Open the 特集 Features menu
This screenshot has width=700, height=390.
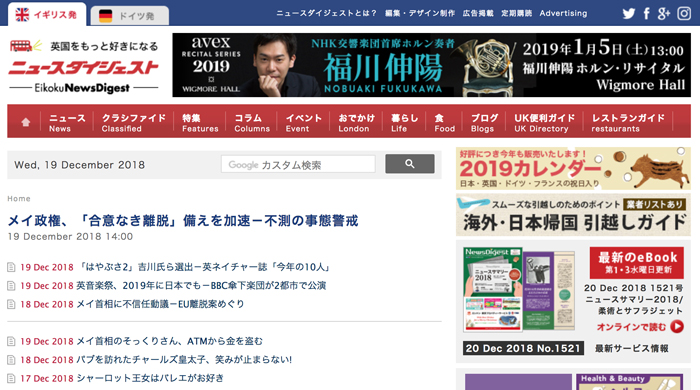(200, 122)
